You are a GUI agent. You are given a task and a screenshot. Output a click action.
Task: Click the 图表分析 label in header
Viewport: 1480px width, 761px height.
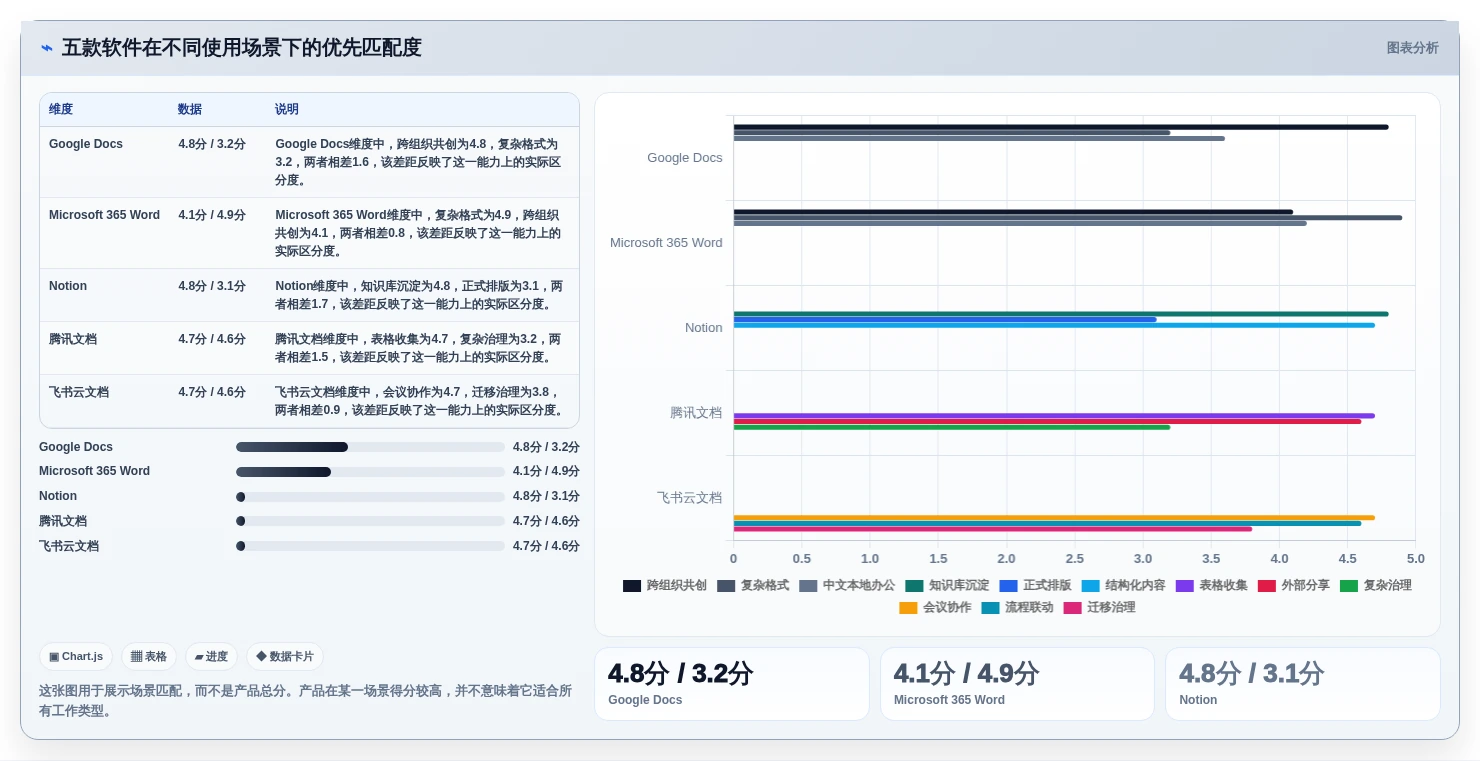coord(1412,48)
